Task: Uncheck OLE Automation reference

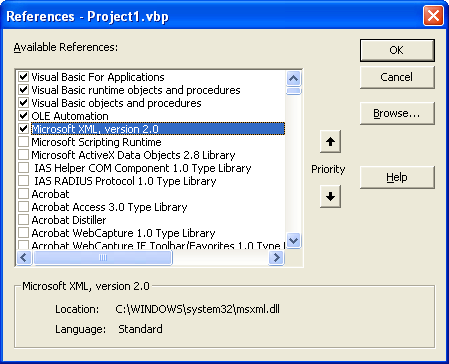Action: pyautogui.click(x=23, y=116)
